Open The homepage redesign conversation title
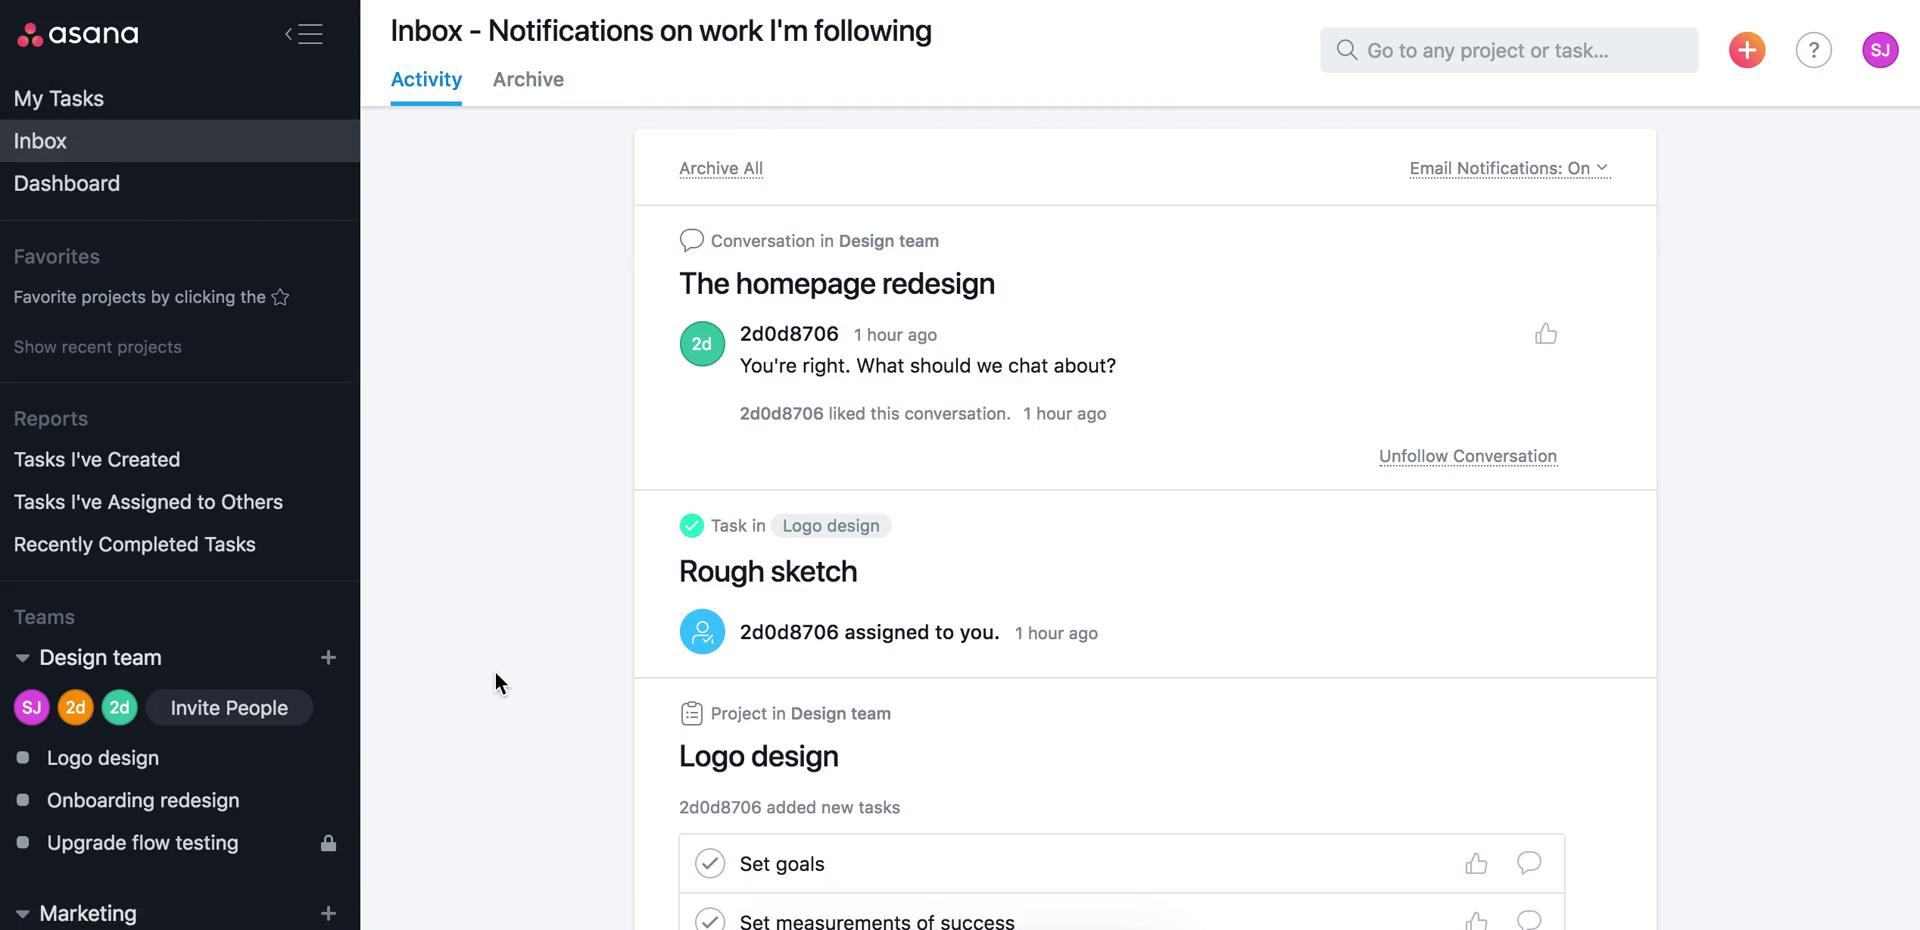The height and width of the screenshot is (930, 1920). tap(837, 284)
